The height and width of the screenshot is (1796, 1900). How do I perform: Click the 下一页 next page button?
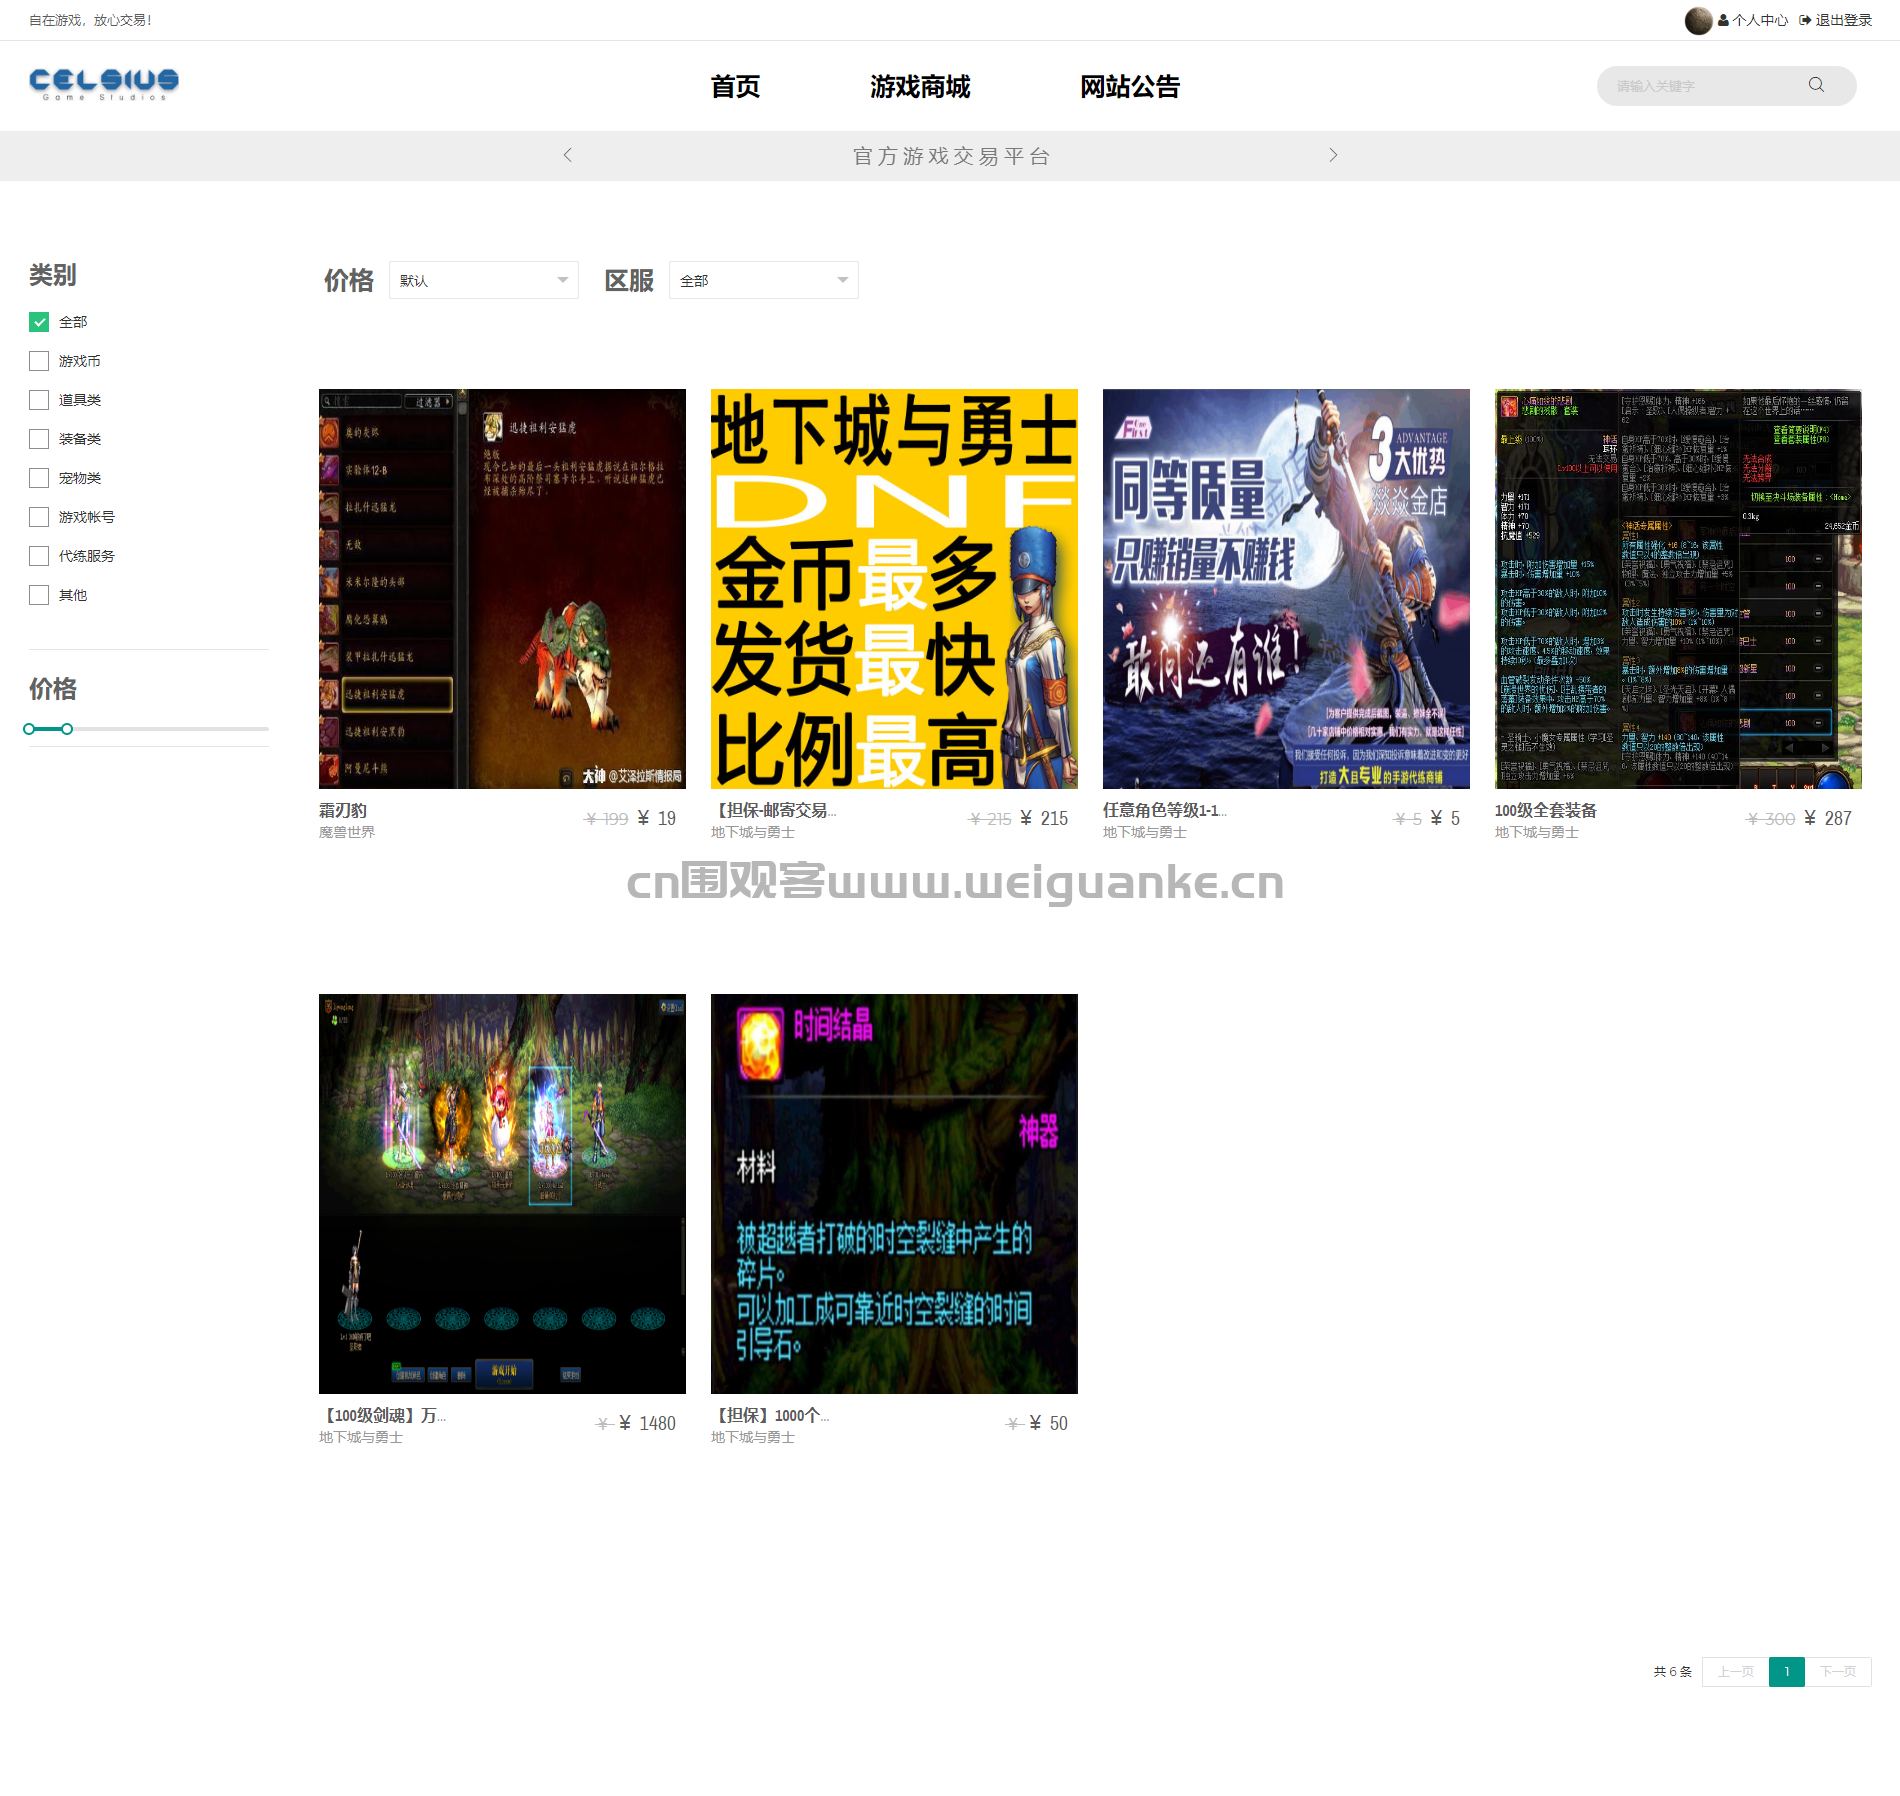point(1838,1672)
